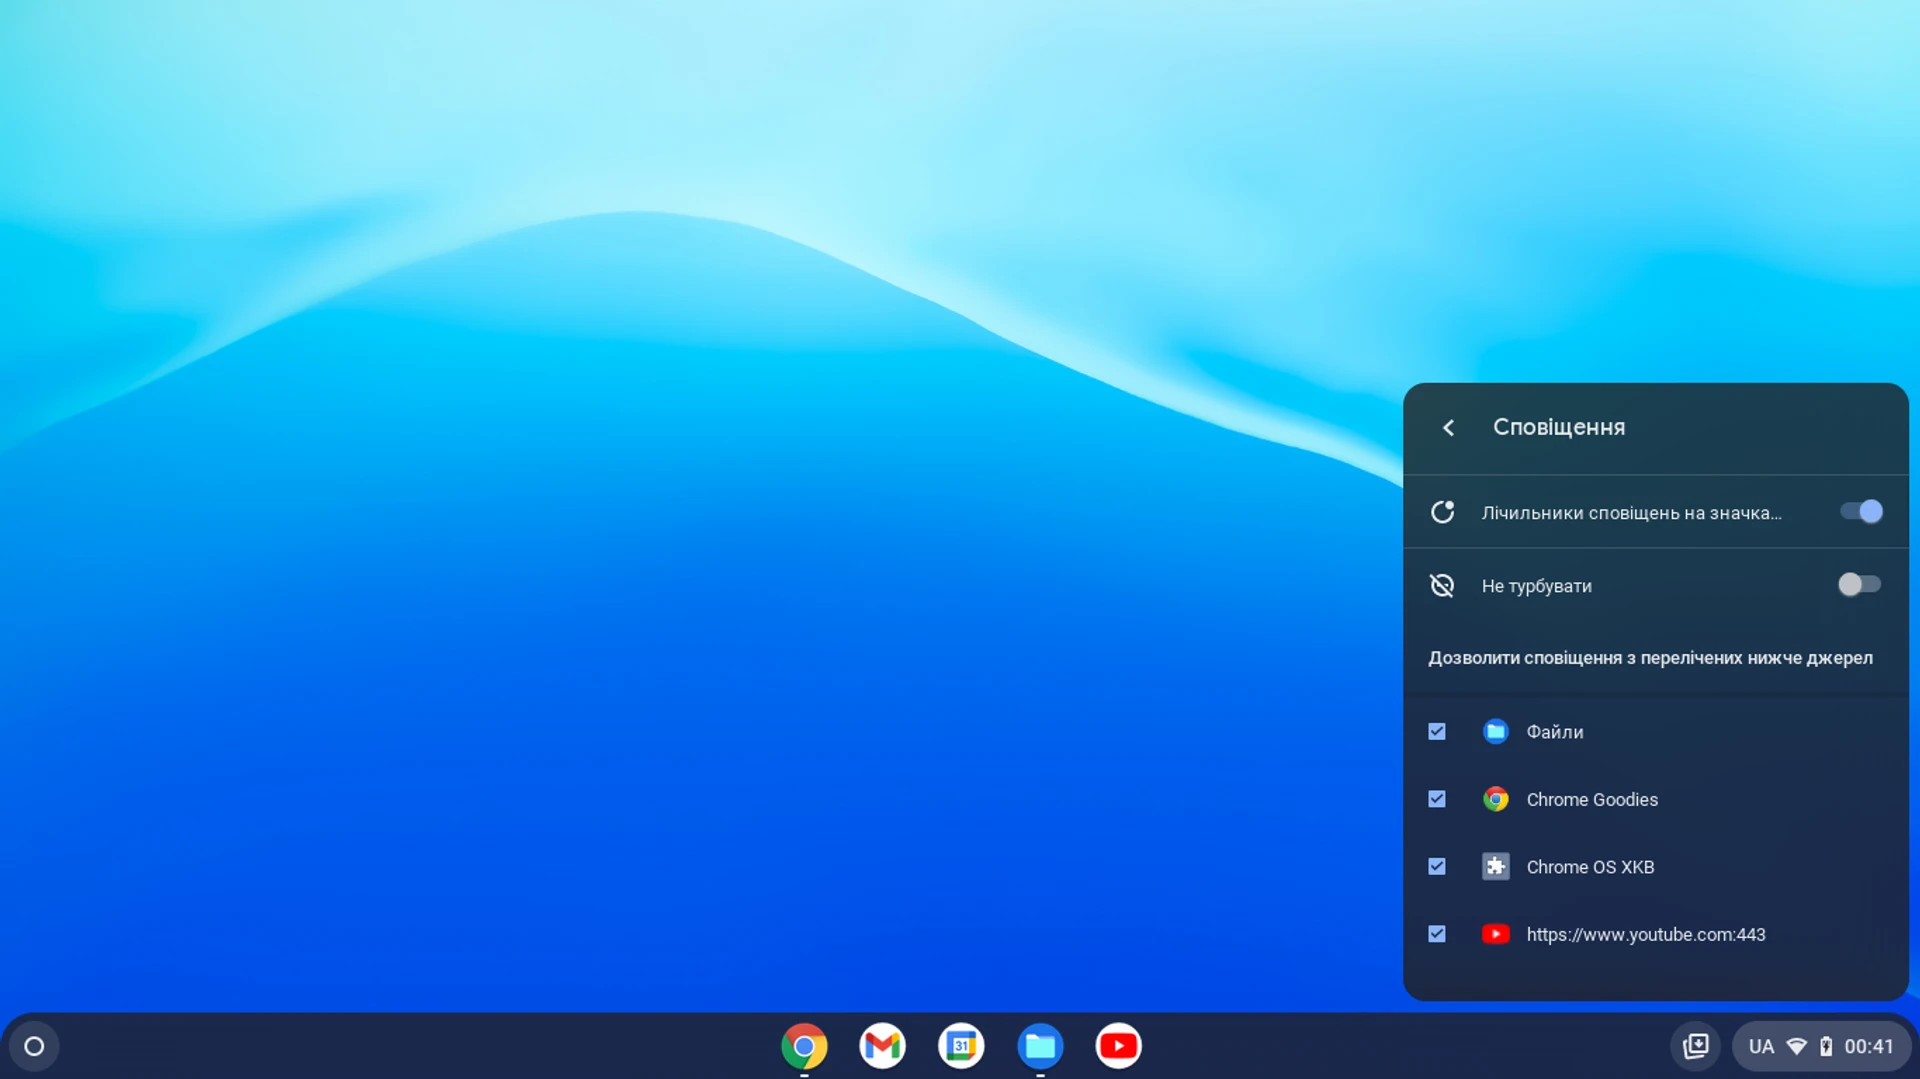Open the Files app from the shelf
Viewport: 1920px width, 1079px height.
pyautogui.click(x=1040, y=1046)
